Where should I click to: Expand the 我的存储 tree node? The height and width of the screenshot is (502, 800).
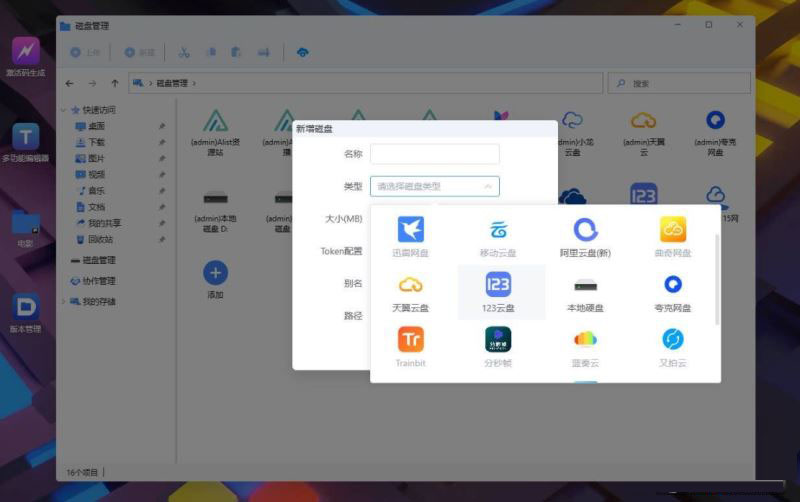point(64,302)
